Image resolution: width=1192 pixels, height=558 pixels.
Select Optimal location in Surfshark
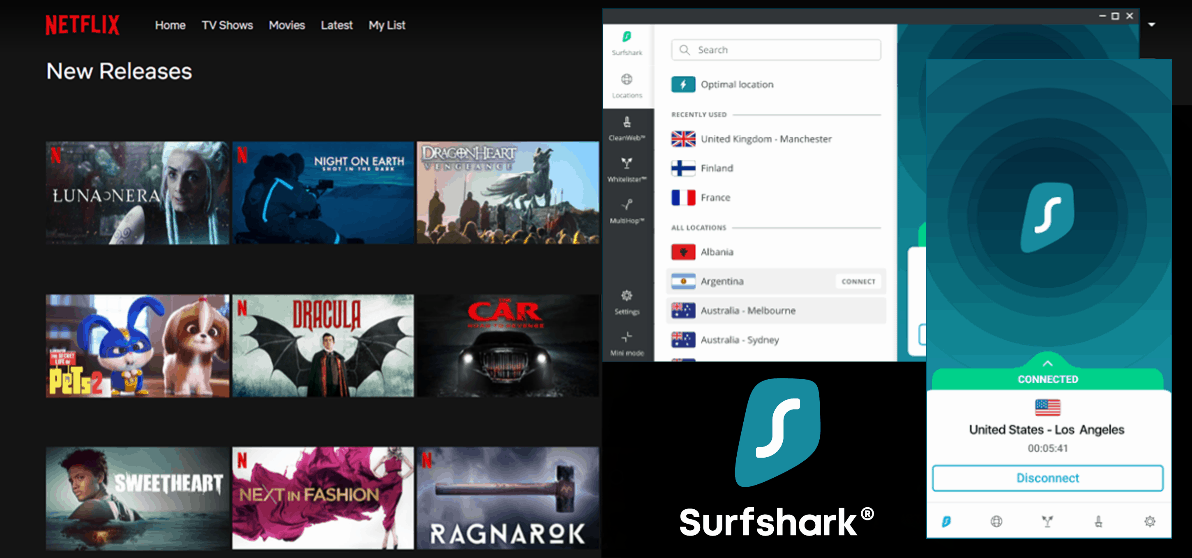[776, 84]
